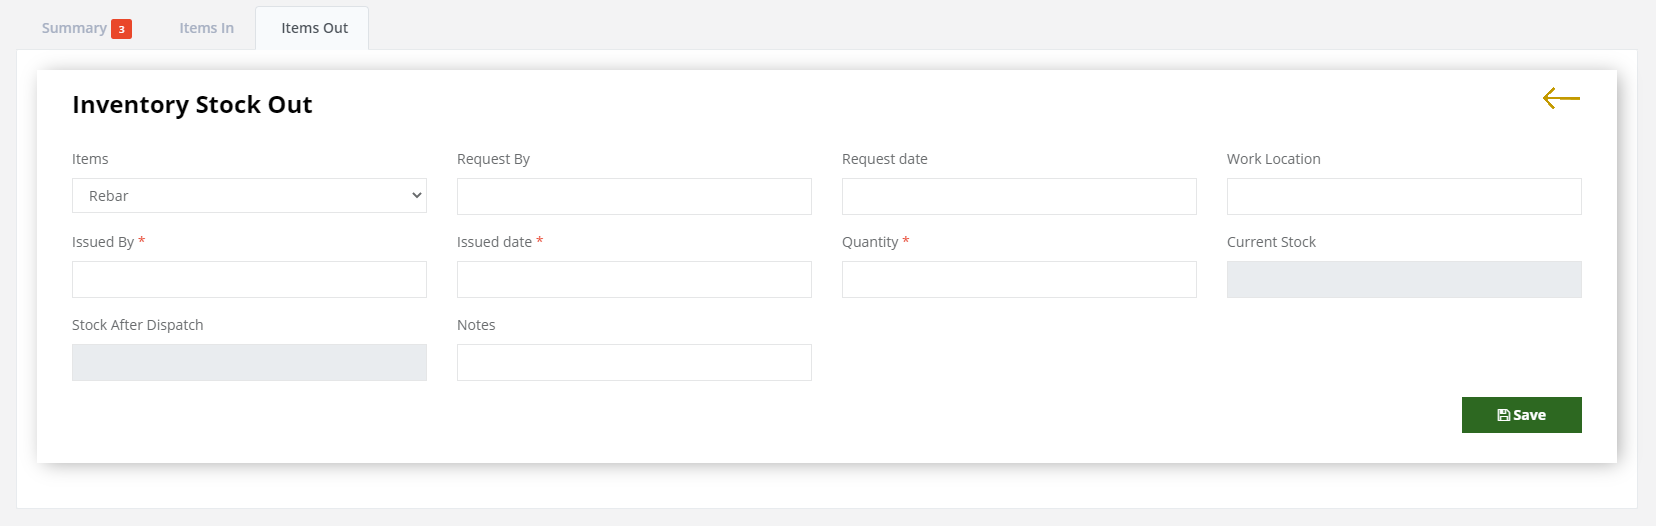Click the Quantity input box

click(1019, 279)
